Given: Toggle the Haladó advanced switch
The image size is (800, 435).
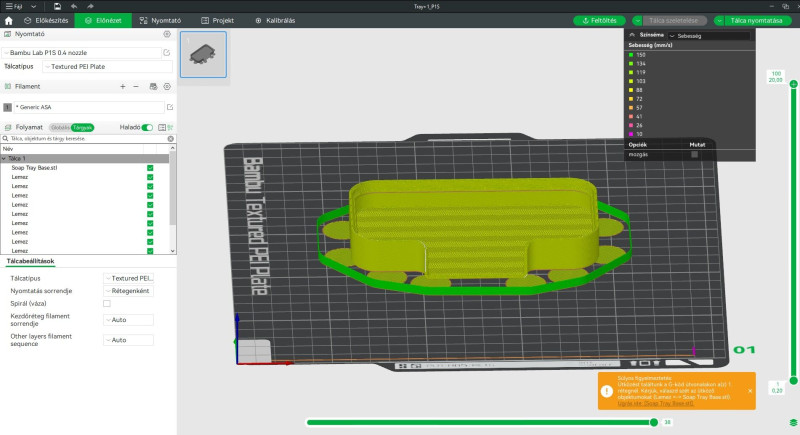Looking at the screenshot, I should 147,127.
